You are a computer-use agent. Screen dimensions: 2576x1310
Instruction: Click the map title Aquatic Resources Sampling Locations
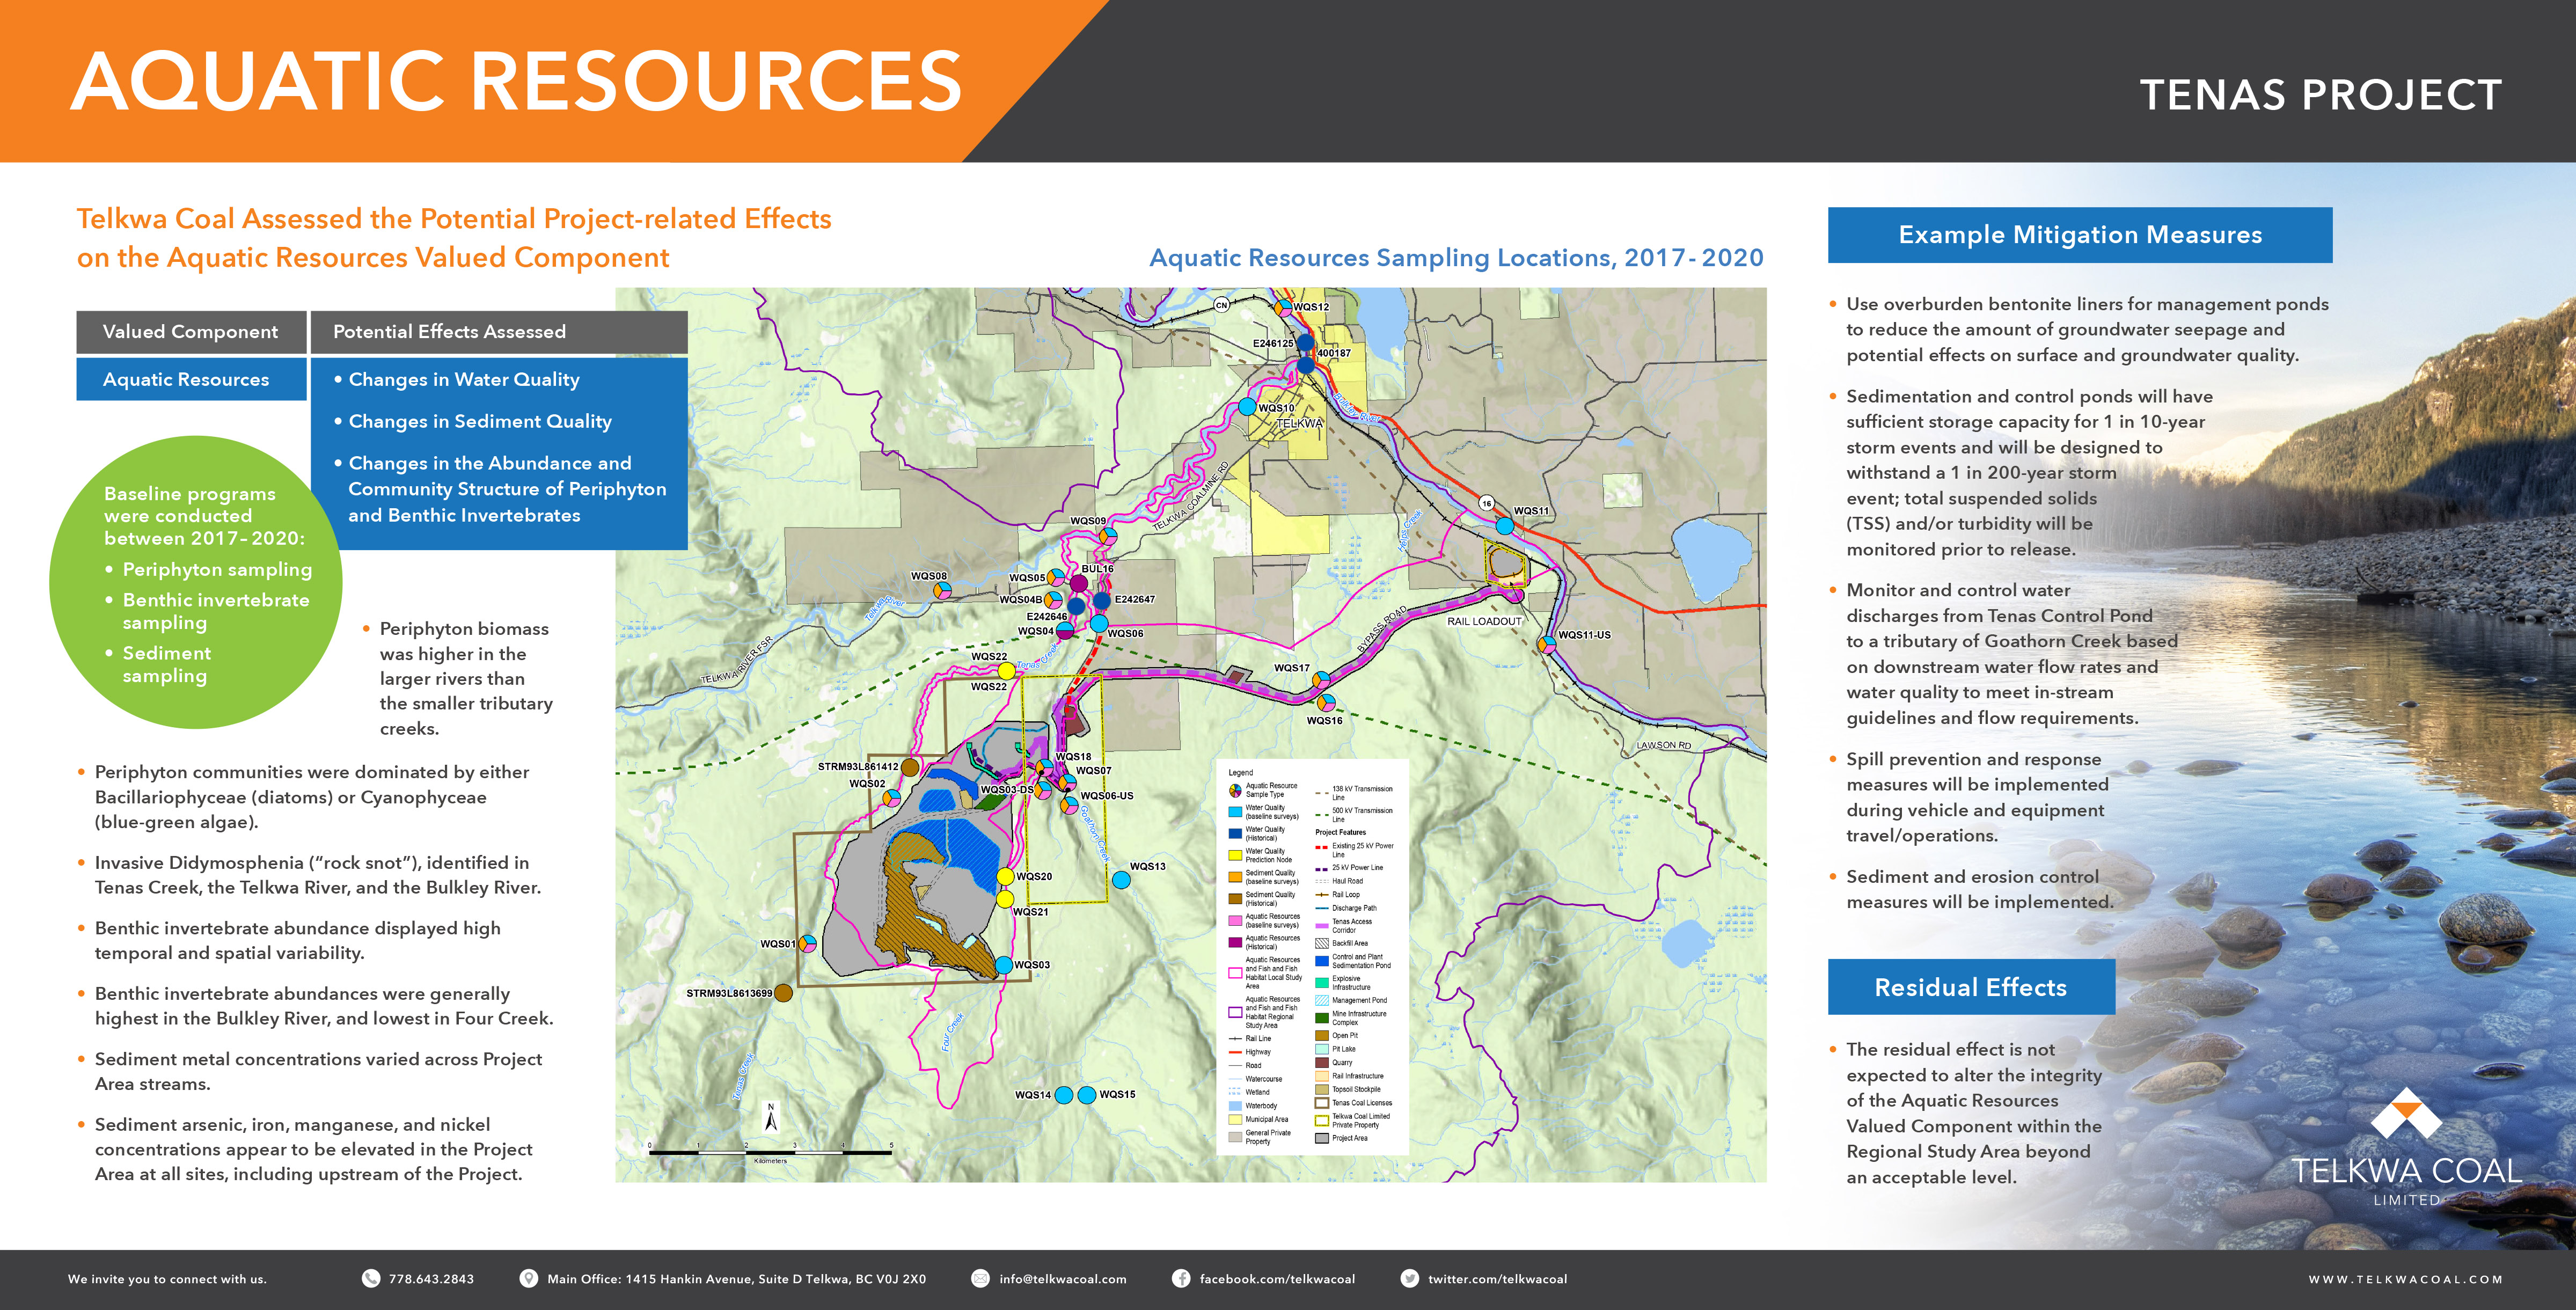(1456, 258)
